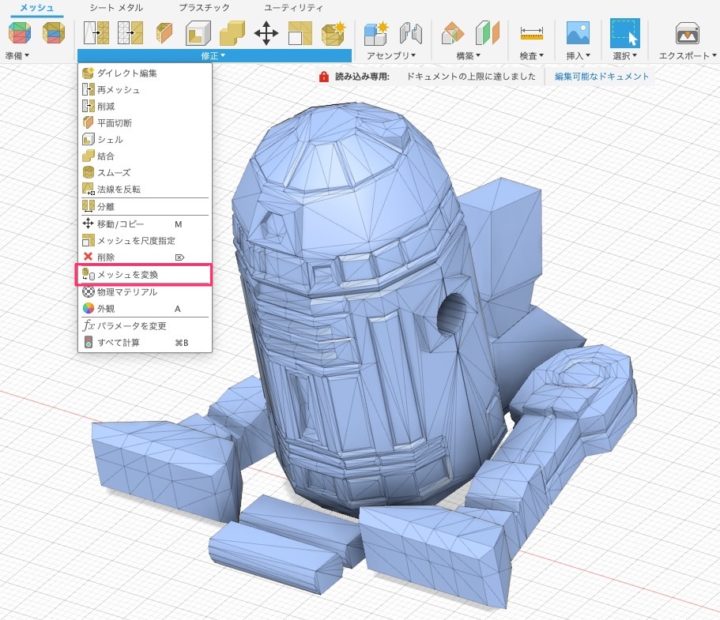Screen dimensions: 720x620
Task: Click the 編集可能なドキュメント link
Action: [602, 76]
